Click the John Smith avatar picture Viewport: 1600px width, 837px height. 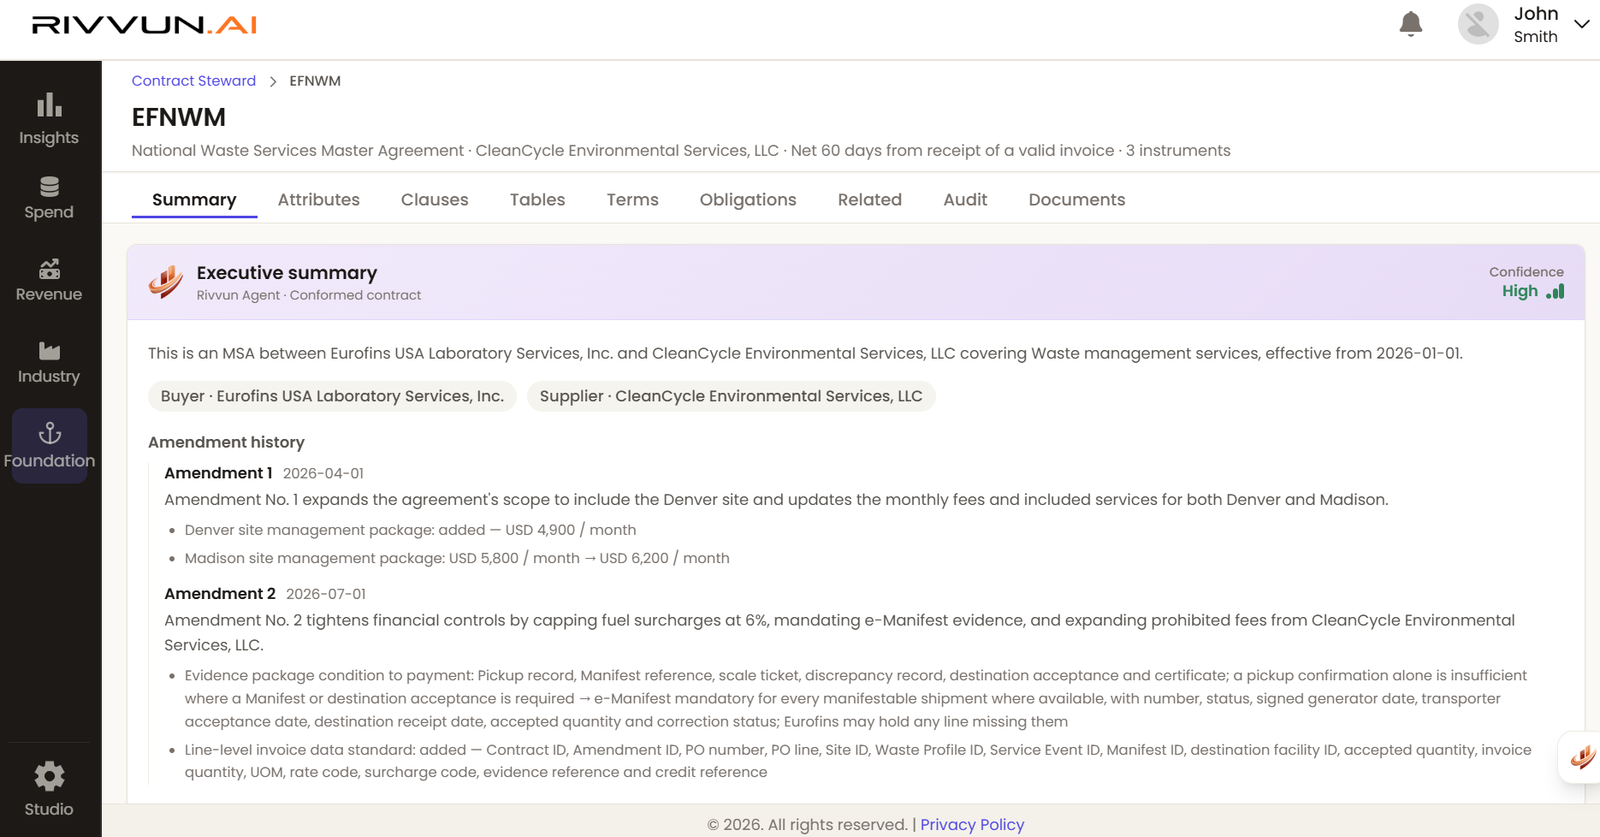tap(1478, 24)
